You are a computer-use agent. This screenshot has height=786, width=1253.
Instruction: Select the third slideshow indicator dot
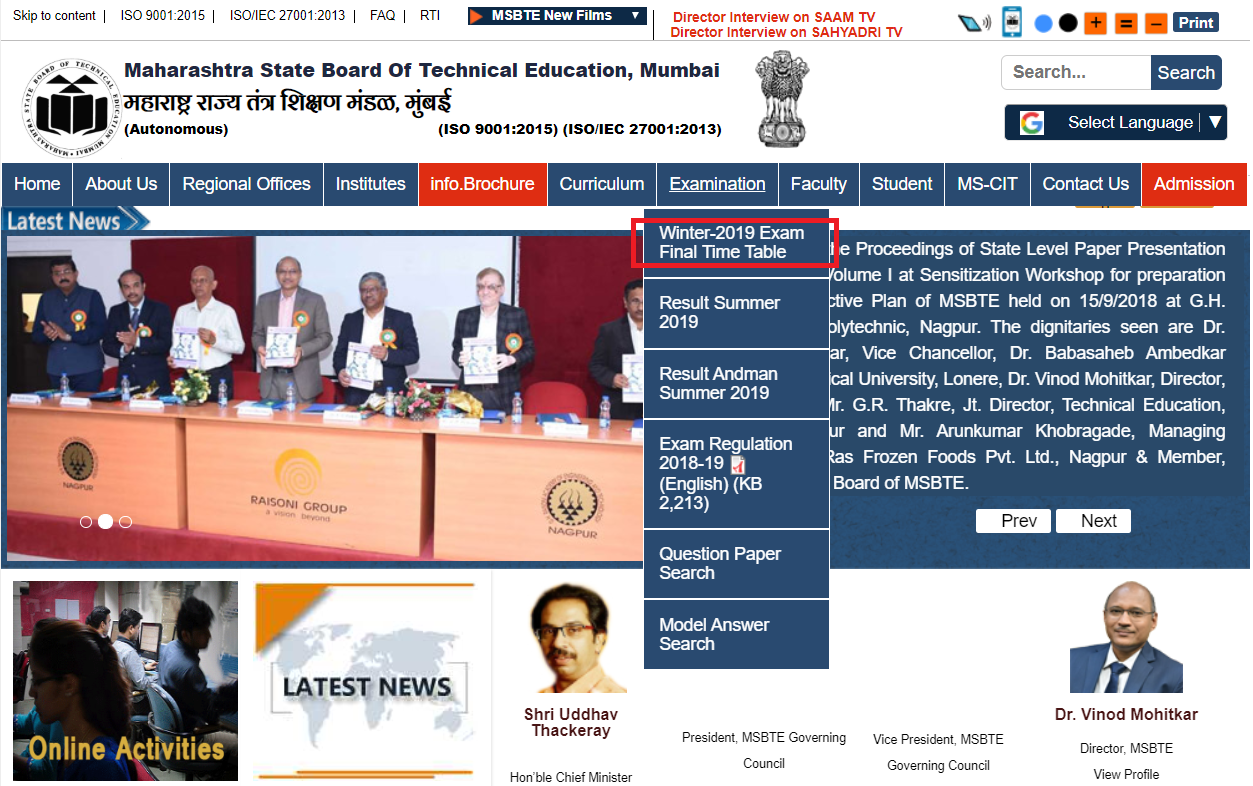pyautogui.click(x=125, y=521)
